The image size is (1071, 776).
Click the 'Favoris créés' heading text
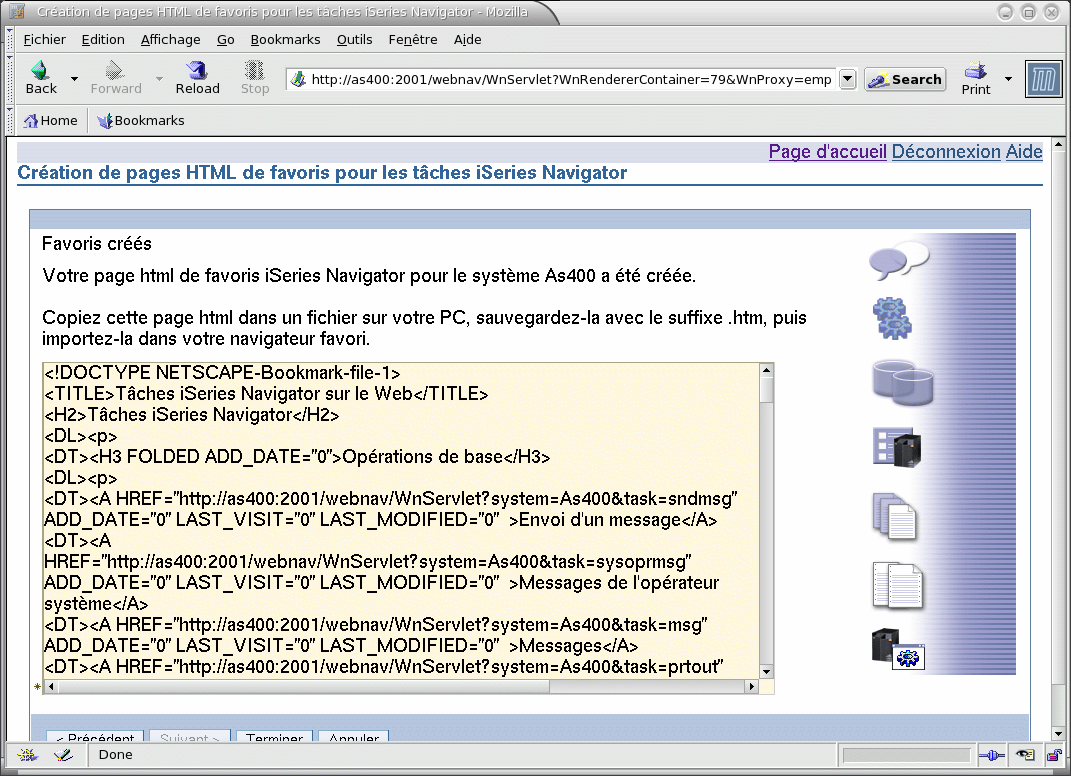pos(96,244)
